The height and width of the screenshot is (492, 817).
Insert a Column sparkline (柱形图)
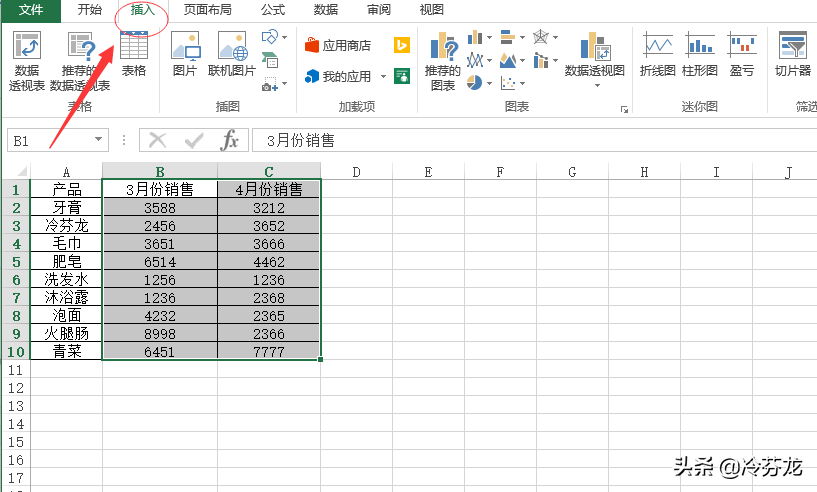point(700,55)
